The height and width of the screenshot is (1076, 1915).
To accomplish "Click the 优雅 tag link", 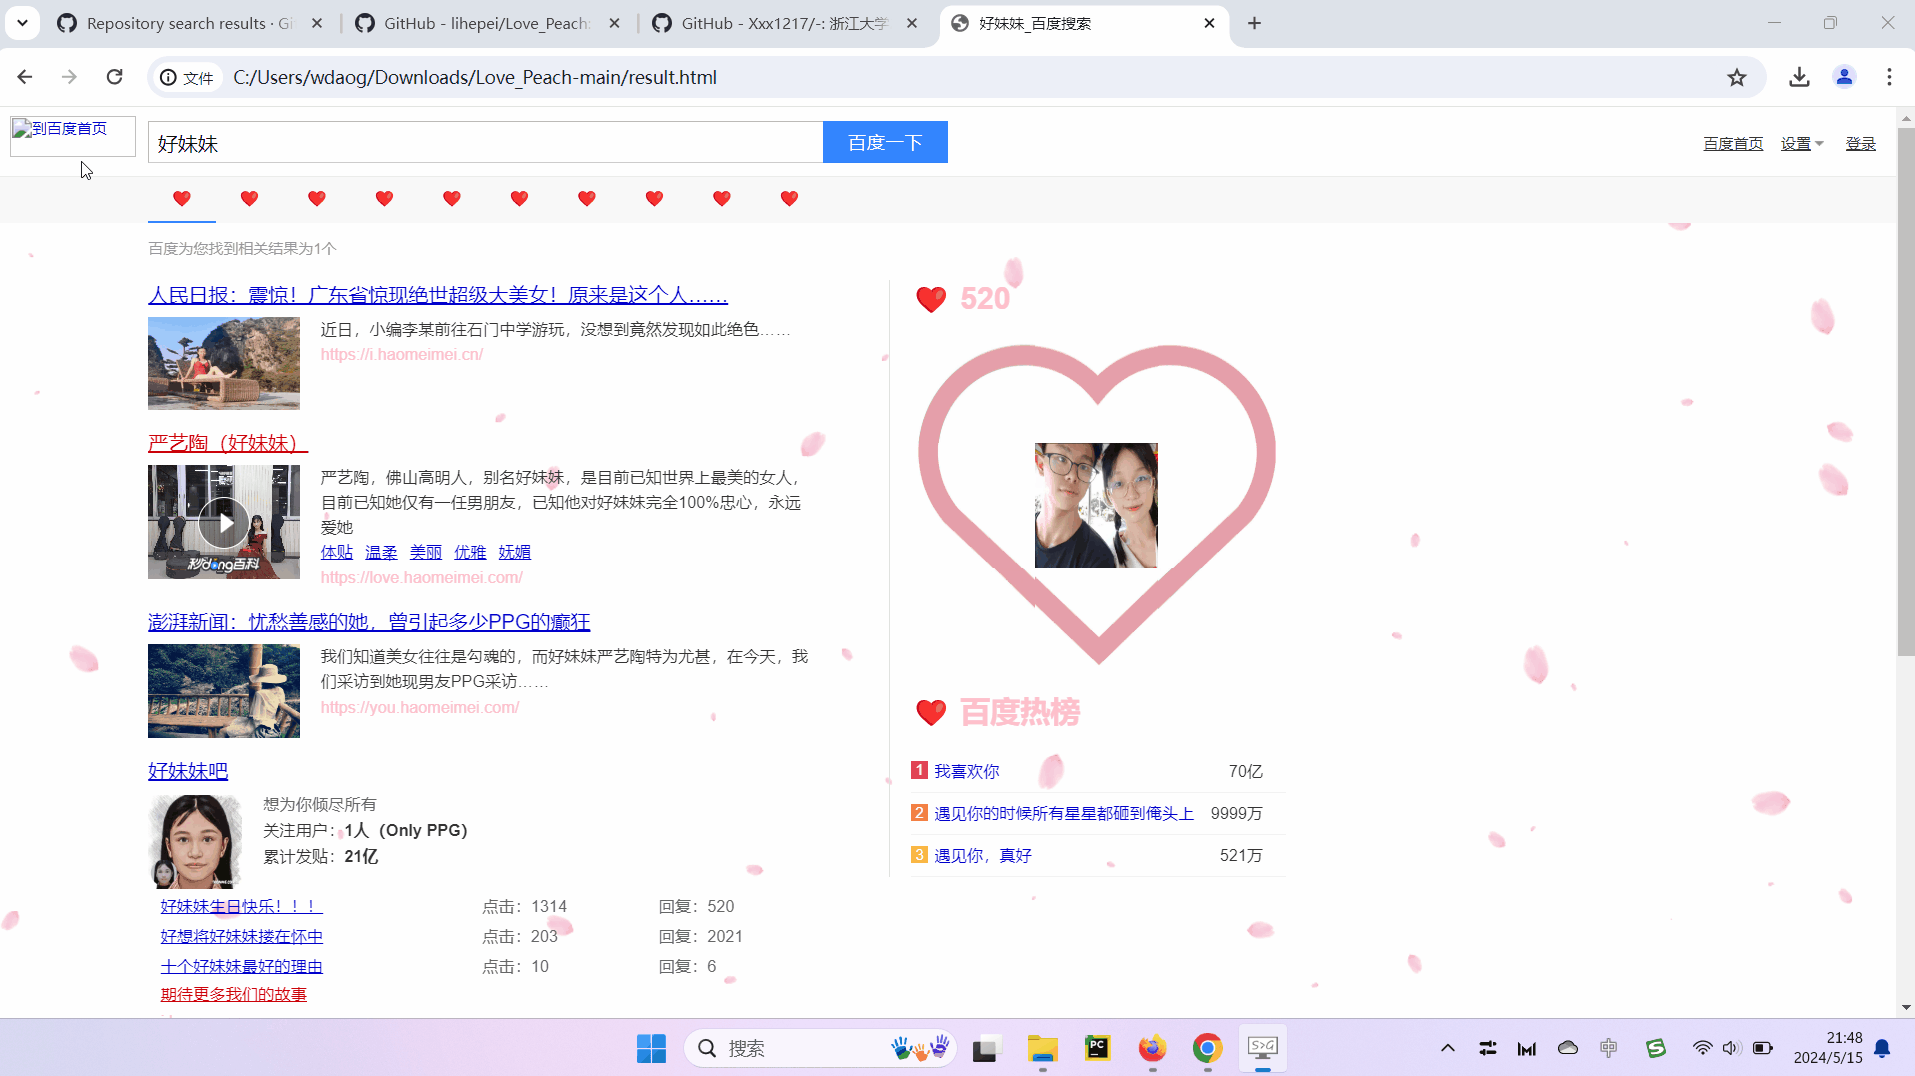I will pos(470,552).
